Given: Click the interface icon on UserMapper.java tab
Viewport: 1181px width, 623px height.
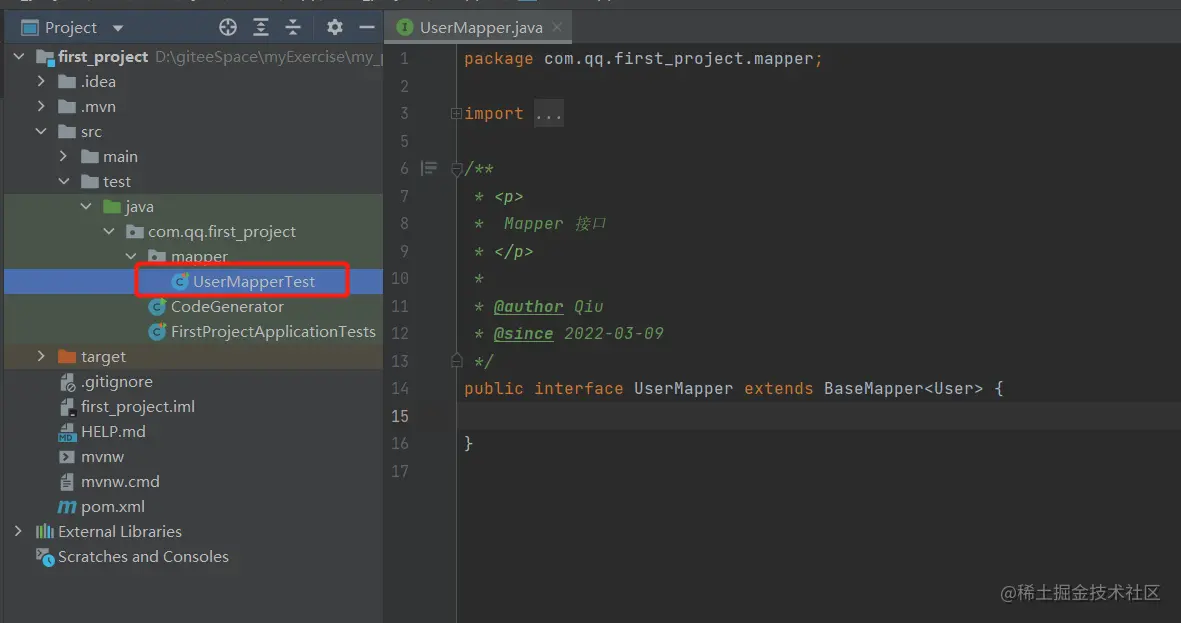Looking at the screenshot, I should [404, 28].
